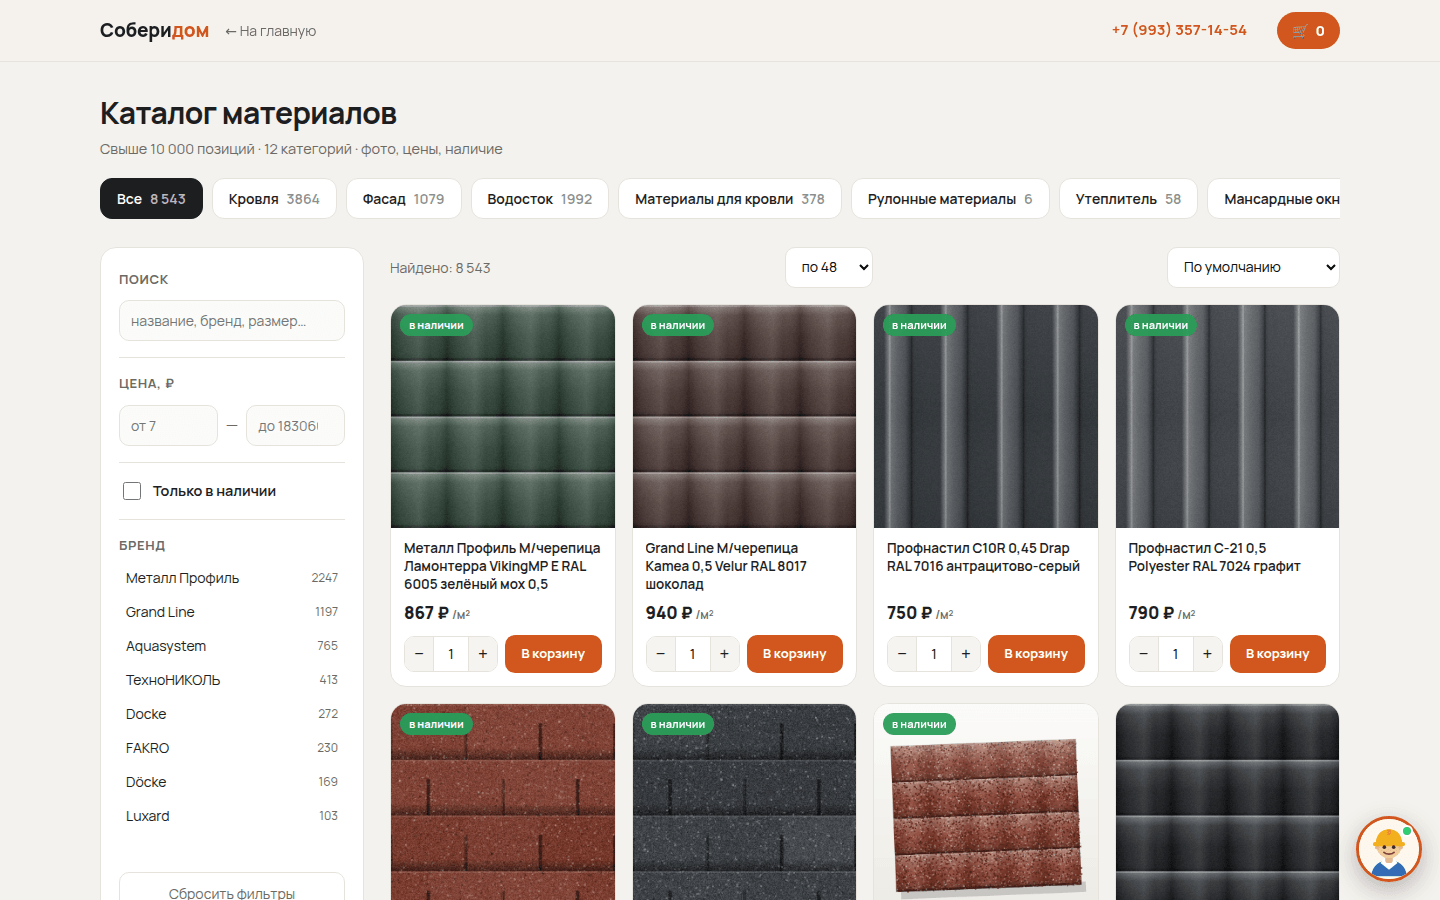
Task: Call phone number +7 (993) 357-14-54
Action: pyautogui.click(x=1179, y=30)
